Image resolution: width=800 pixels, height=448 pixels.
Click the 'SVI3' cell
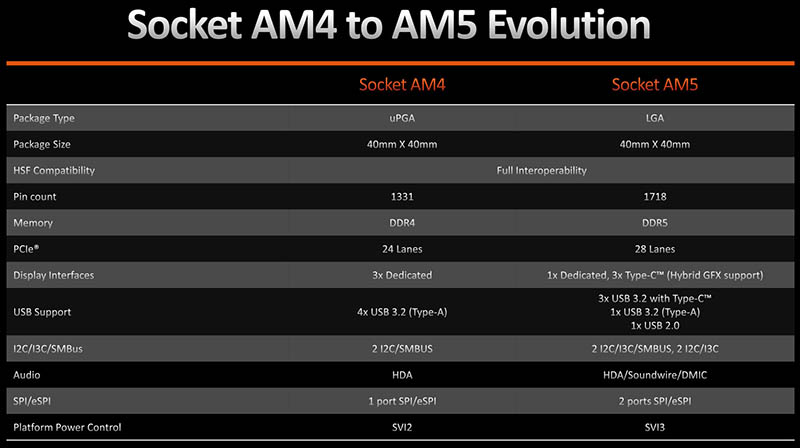point(655,427)
